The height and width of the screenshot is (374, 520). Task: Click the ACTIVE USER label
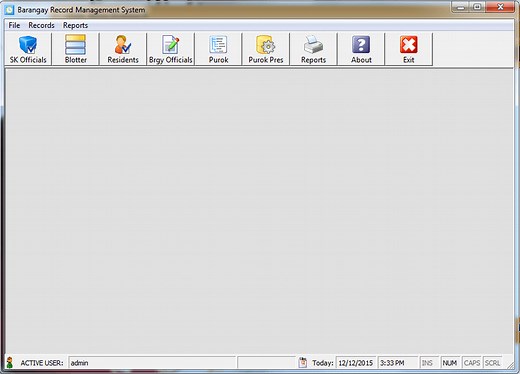42,363
